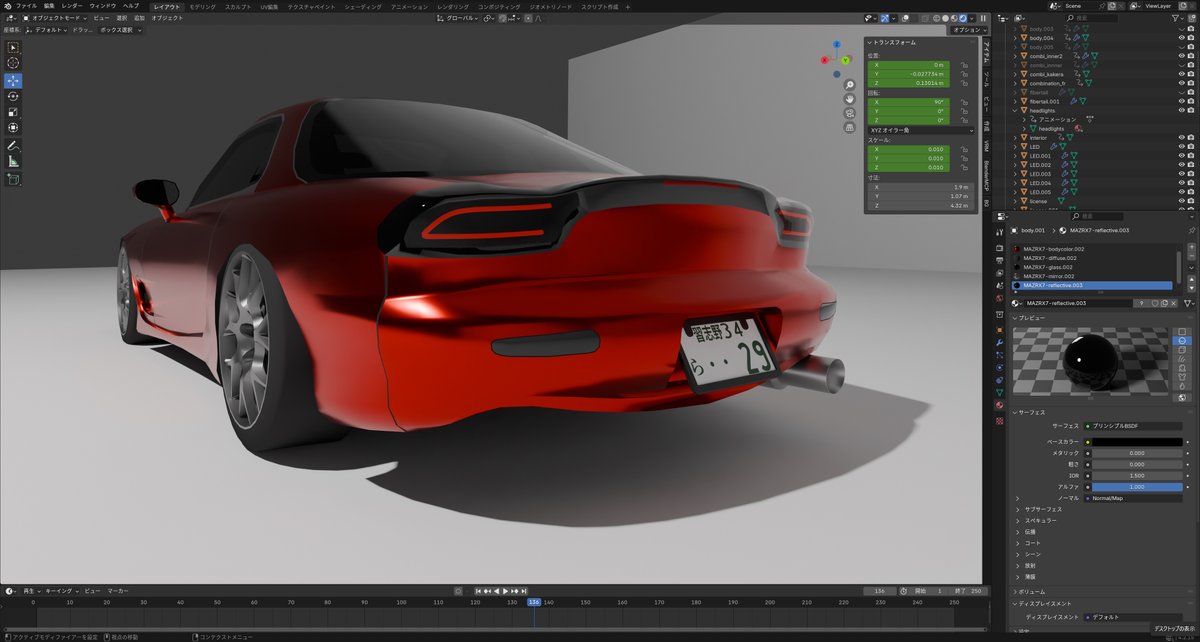Click the Blender logo menu icon

(7, 6)
